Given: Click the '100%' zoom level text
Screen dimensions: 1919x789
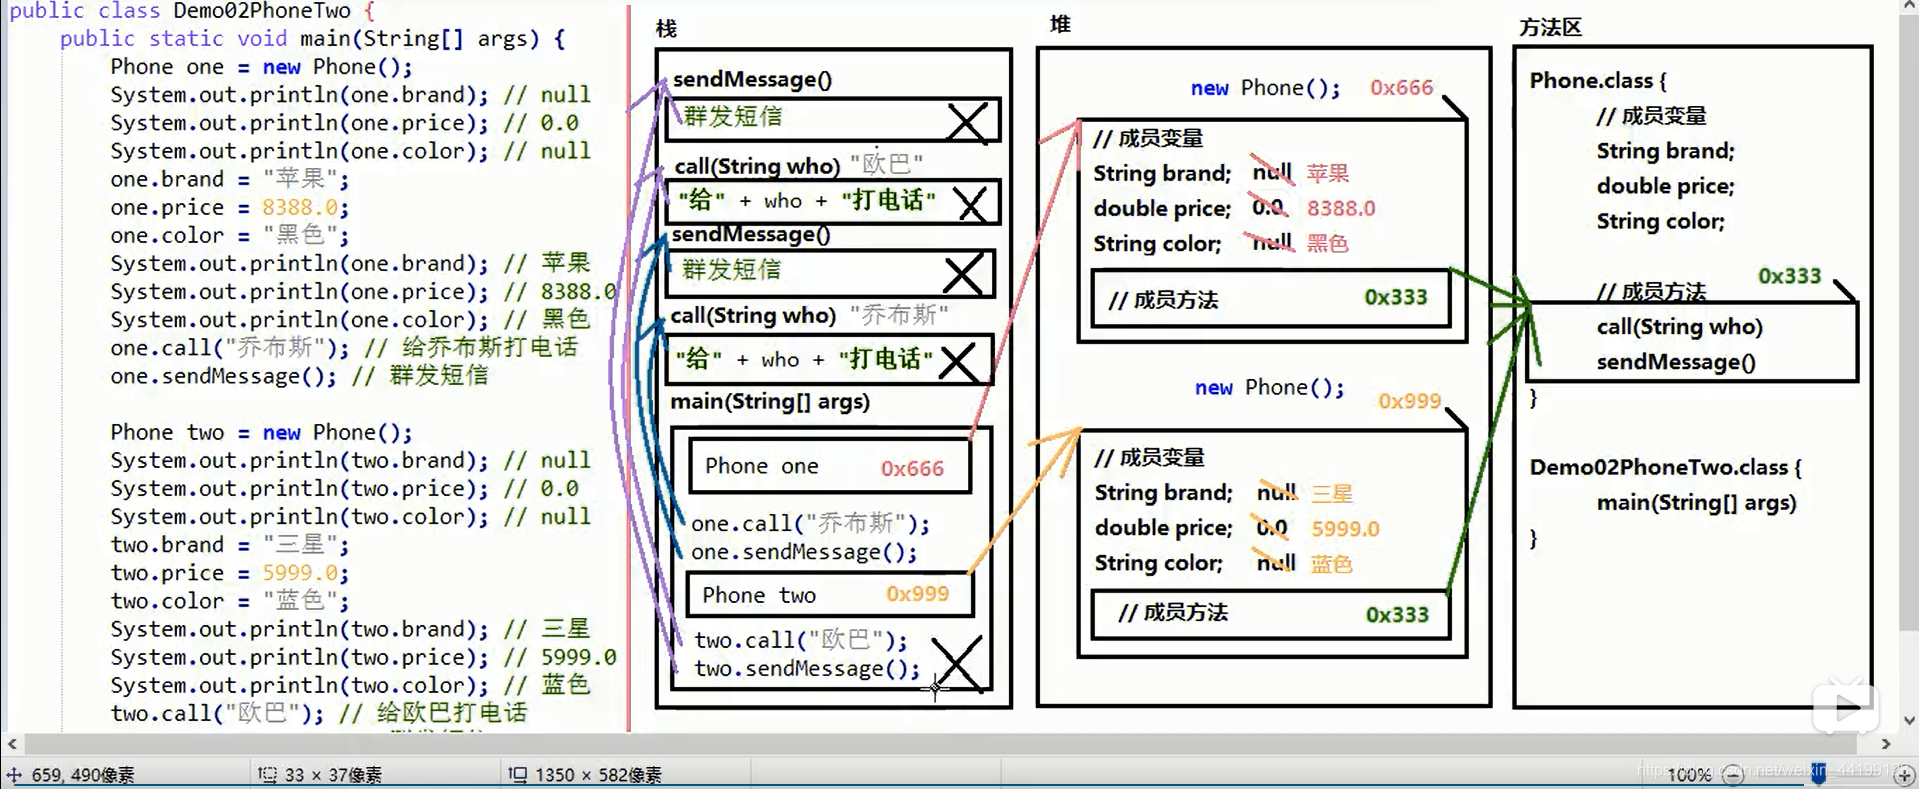Looking at the screenshot, I should point(1689,775).
